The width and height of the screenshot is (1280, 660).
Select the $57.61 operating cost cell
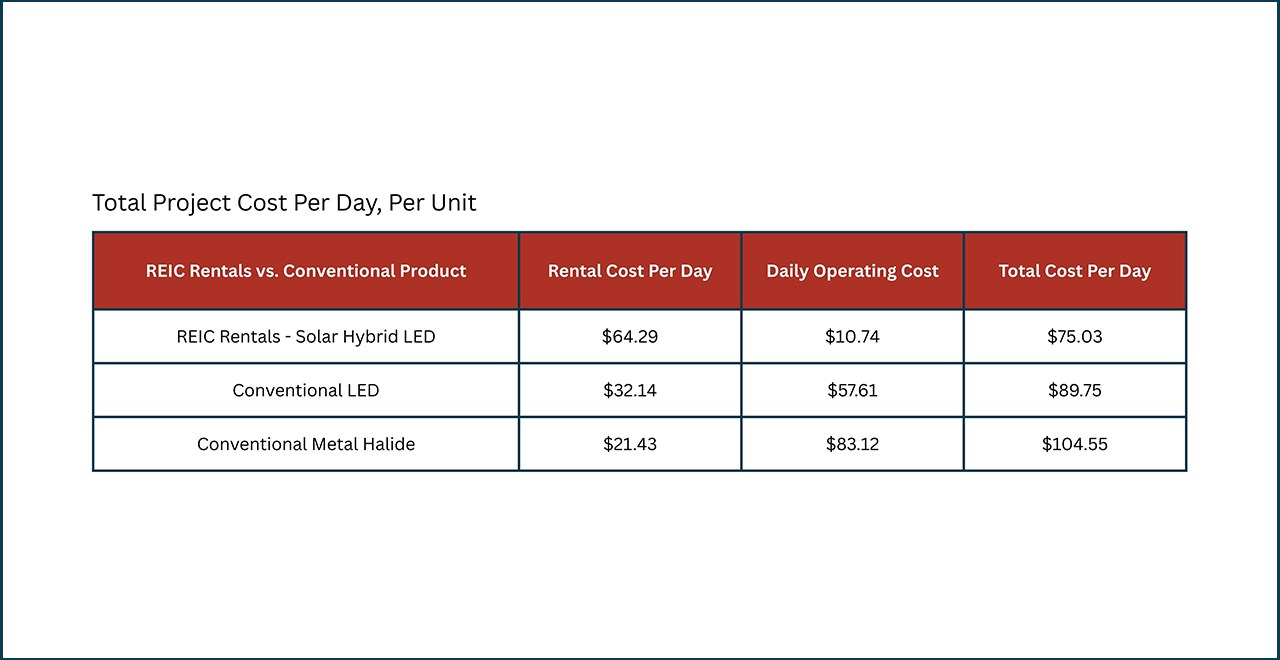tap(852, 390)
